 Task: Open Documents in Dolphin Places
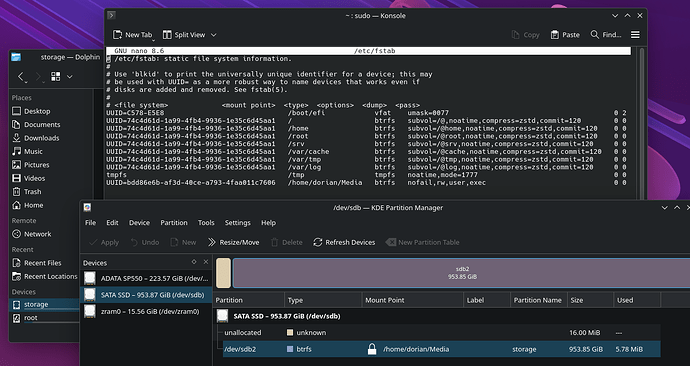click(36, 124)
